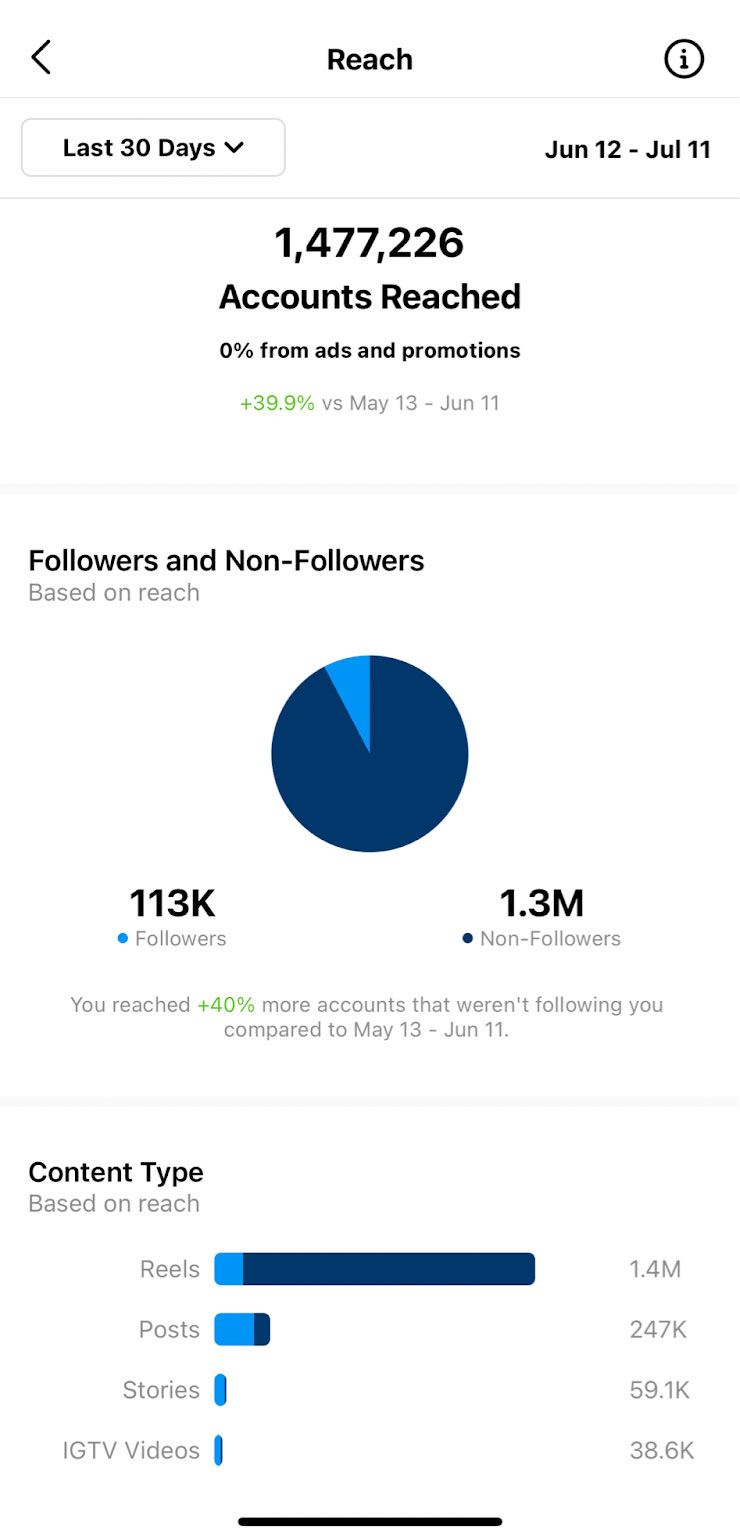
Task: Tap the Posts reach bar
Action: [x=242, y=1330]
